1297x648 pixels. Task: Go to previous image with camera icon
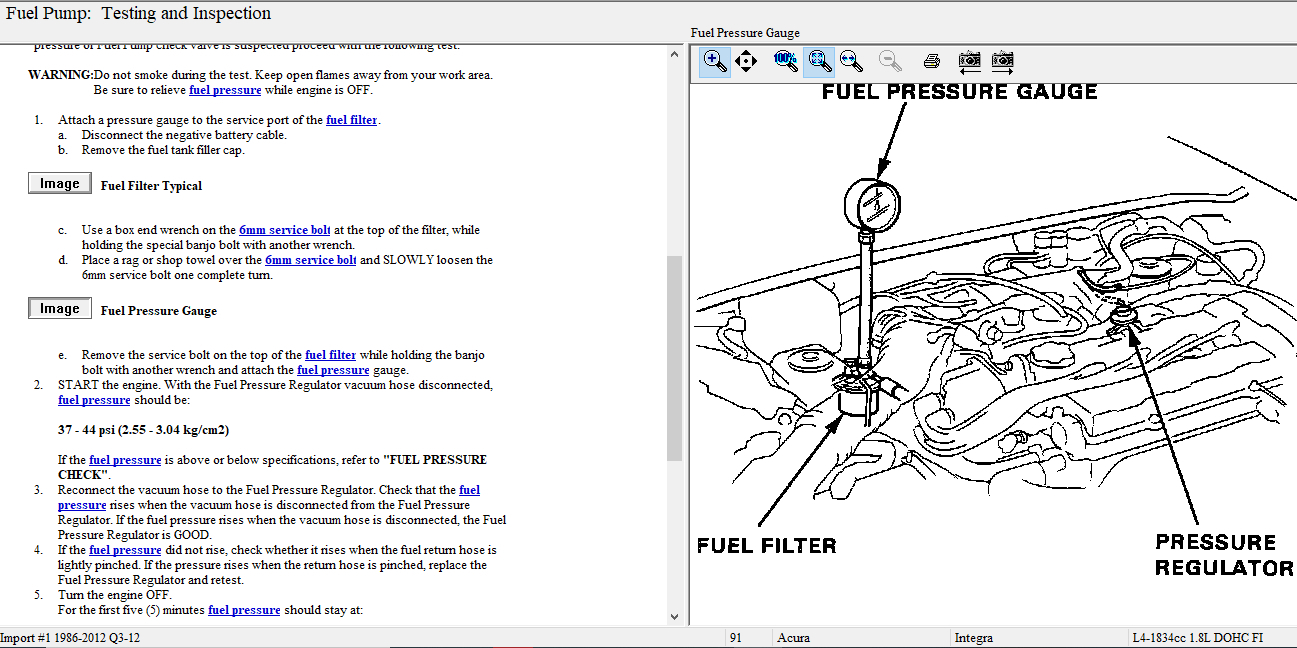[969, 61]
